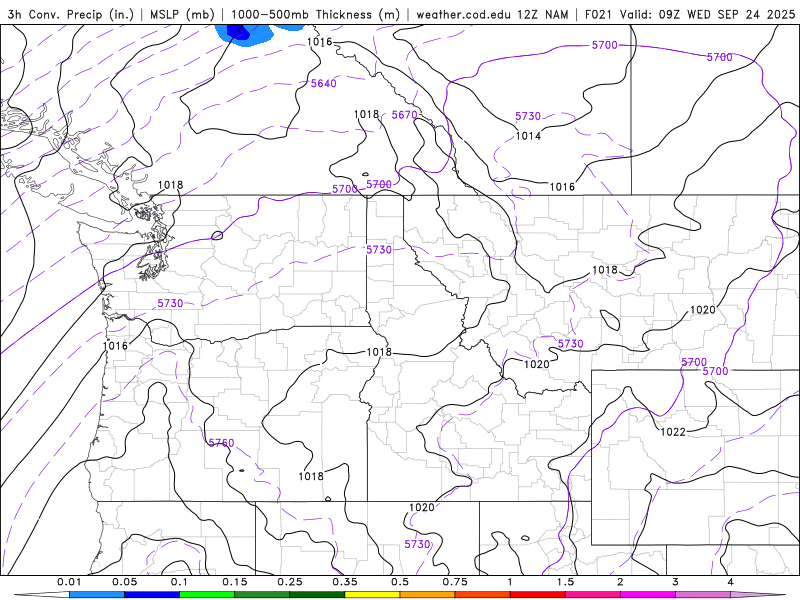800x600 pixels.
Task: Click the legend value '0.35'
Action: coord(345,582)
